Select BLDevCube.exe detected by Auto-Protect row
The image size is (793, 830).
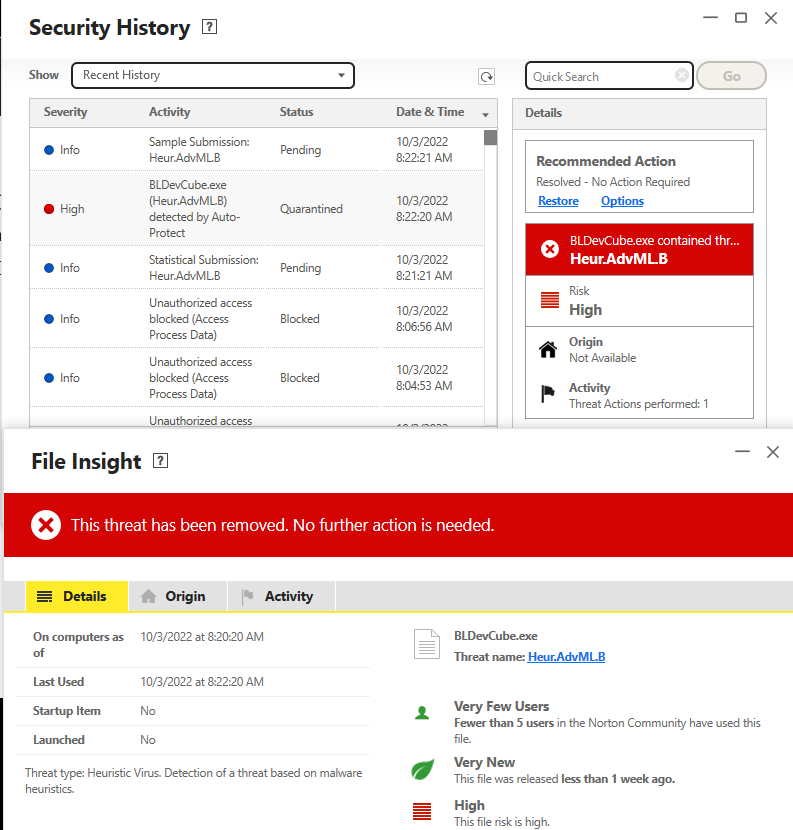tap(257, 209)
